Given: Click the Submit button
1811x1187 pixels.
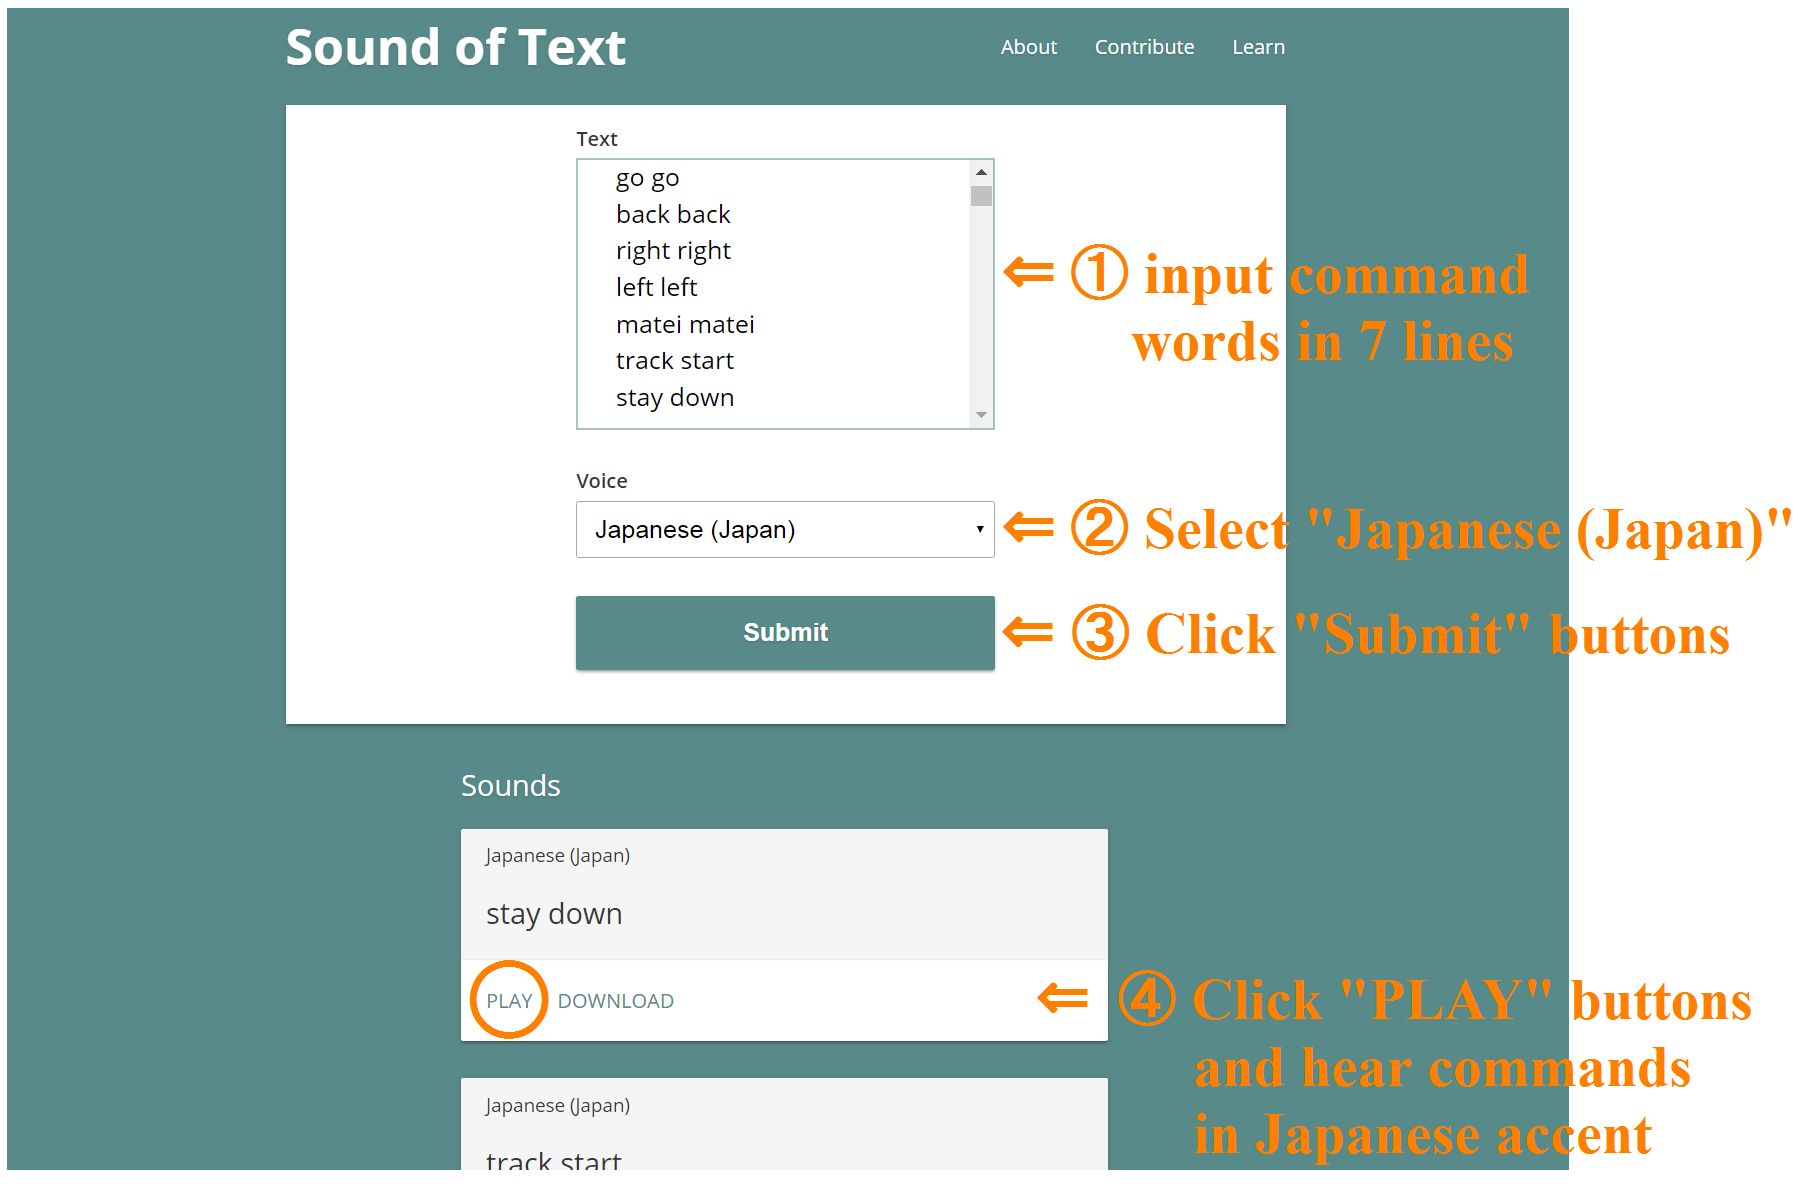Looking at the screenshot, I should (x=785, y=632).
